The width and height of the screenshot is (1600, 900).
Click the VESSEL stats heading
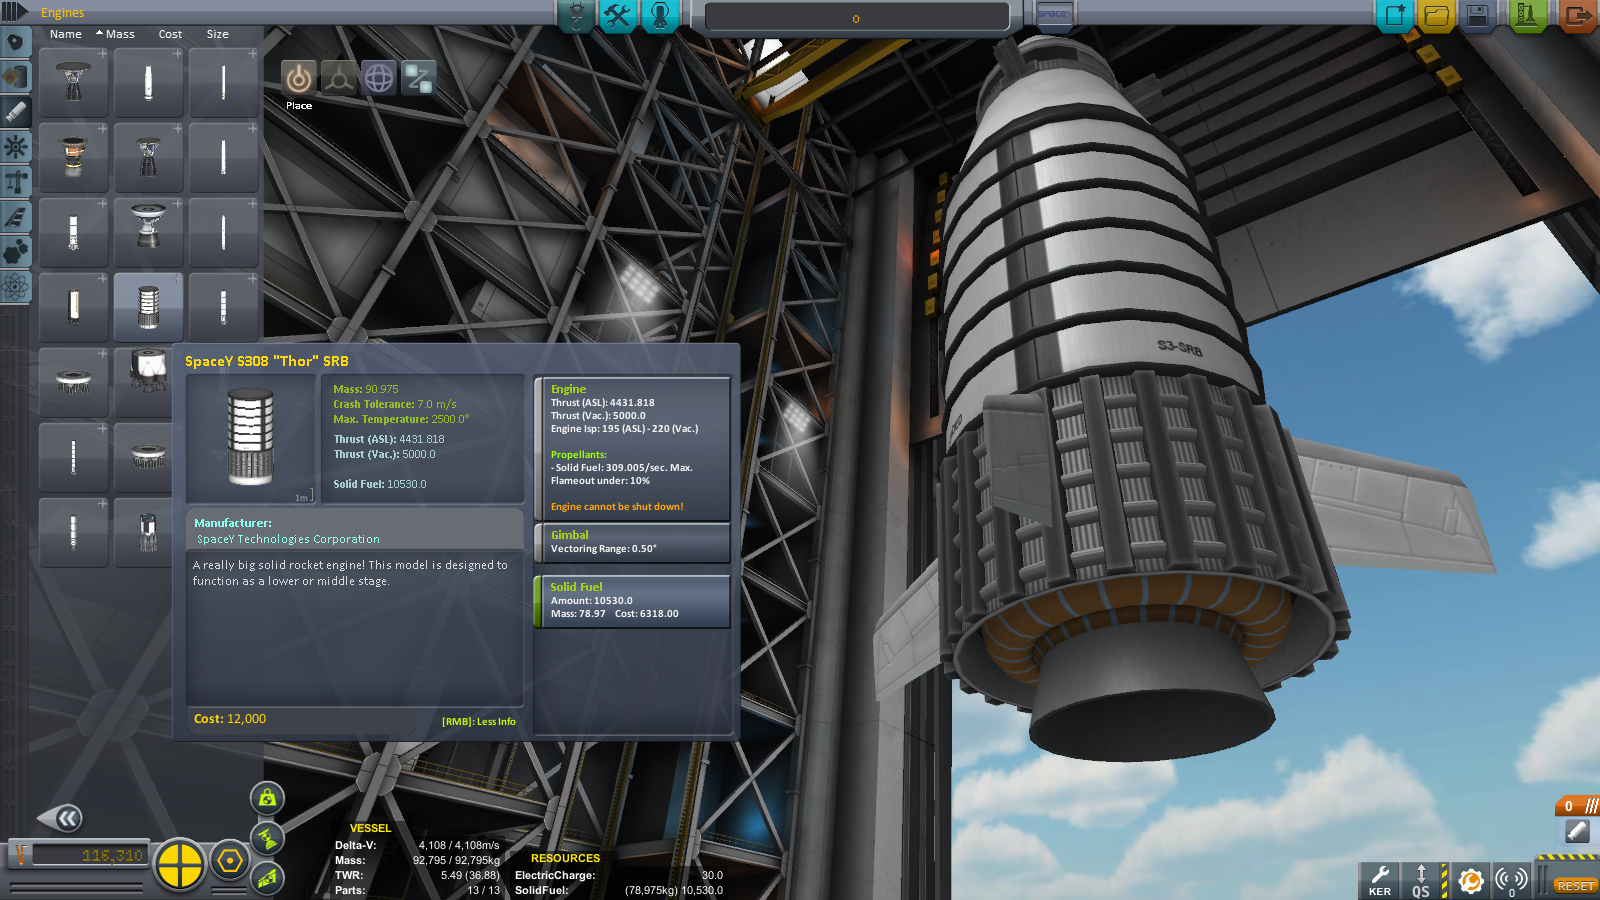(370, 828)
